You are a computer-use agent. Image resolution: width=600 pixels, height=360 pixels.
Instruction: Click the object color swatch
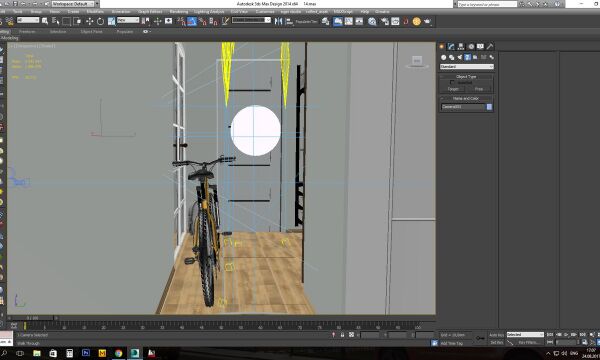(x=489, y=107)
